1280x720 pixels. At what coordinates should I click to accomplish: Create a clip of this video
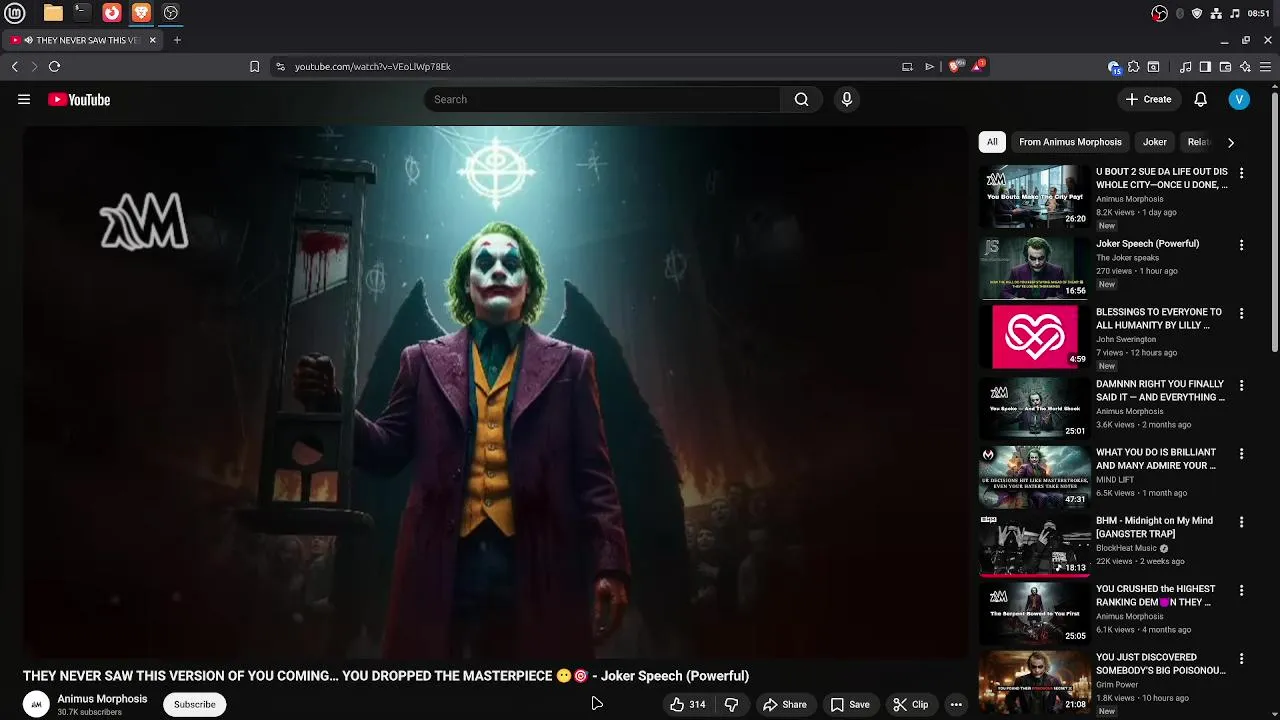coord(911,704)
